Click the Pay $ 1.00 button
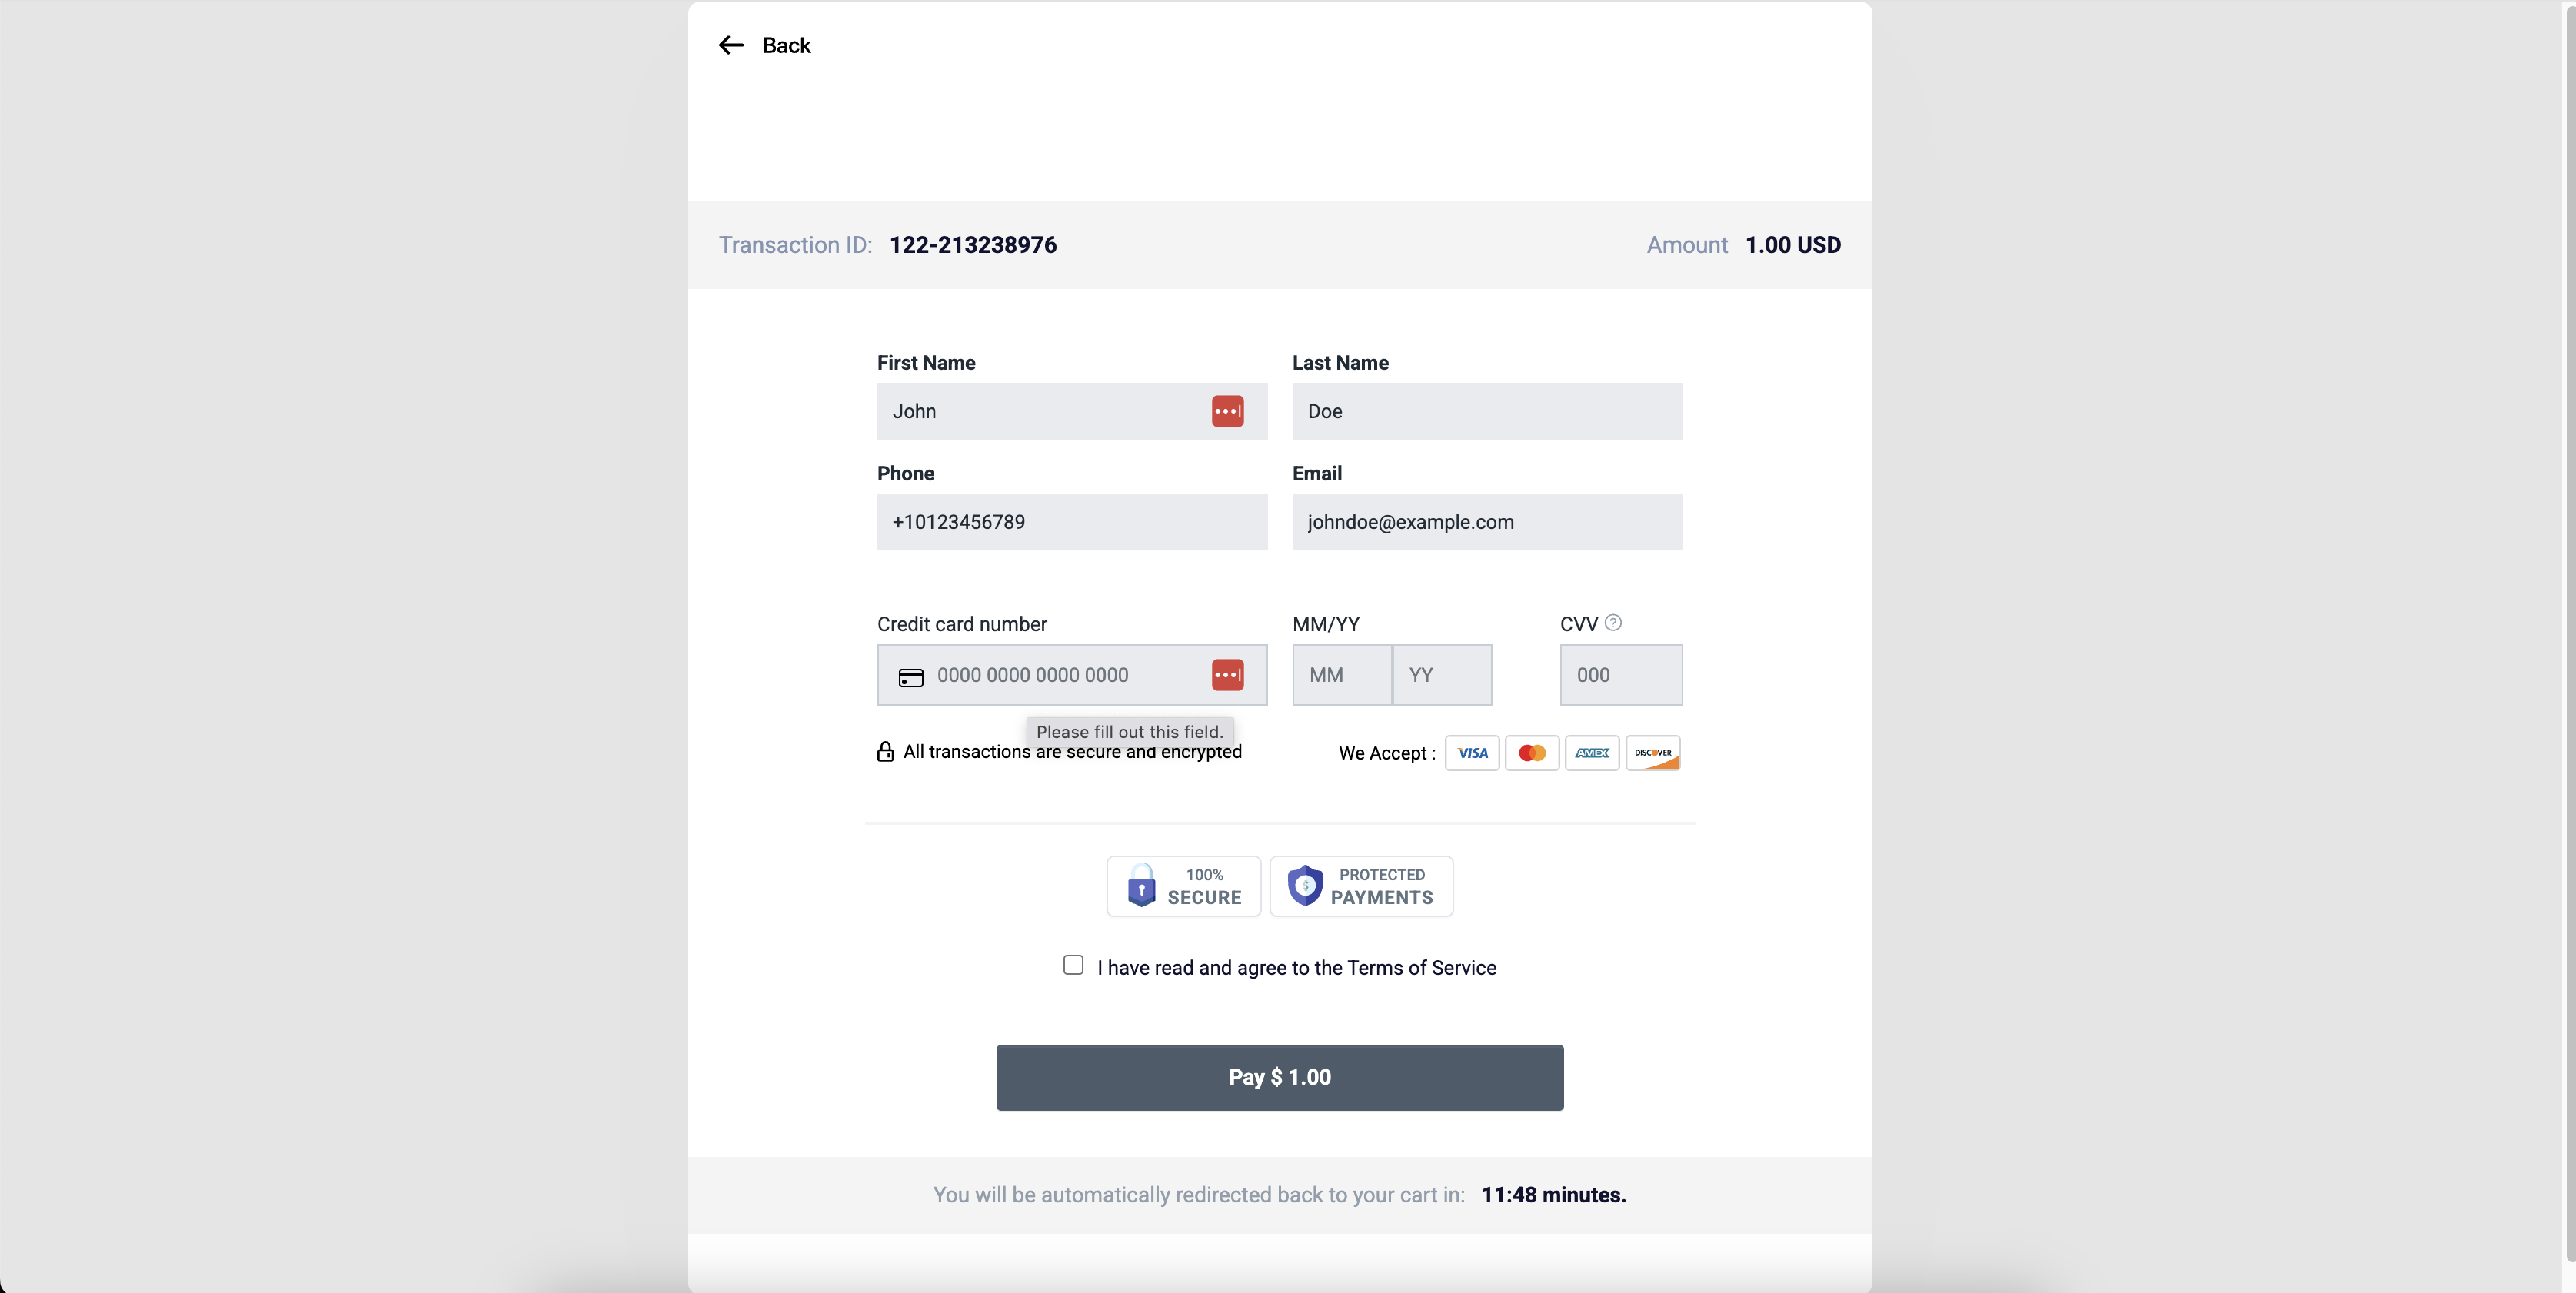This screenshot has width=2576, height=1293. (1280, 1077)
